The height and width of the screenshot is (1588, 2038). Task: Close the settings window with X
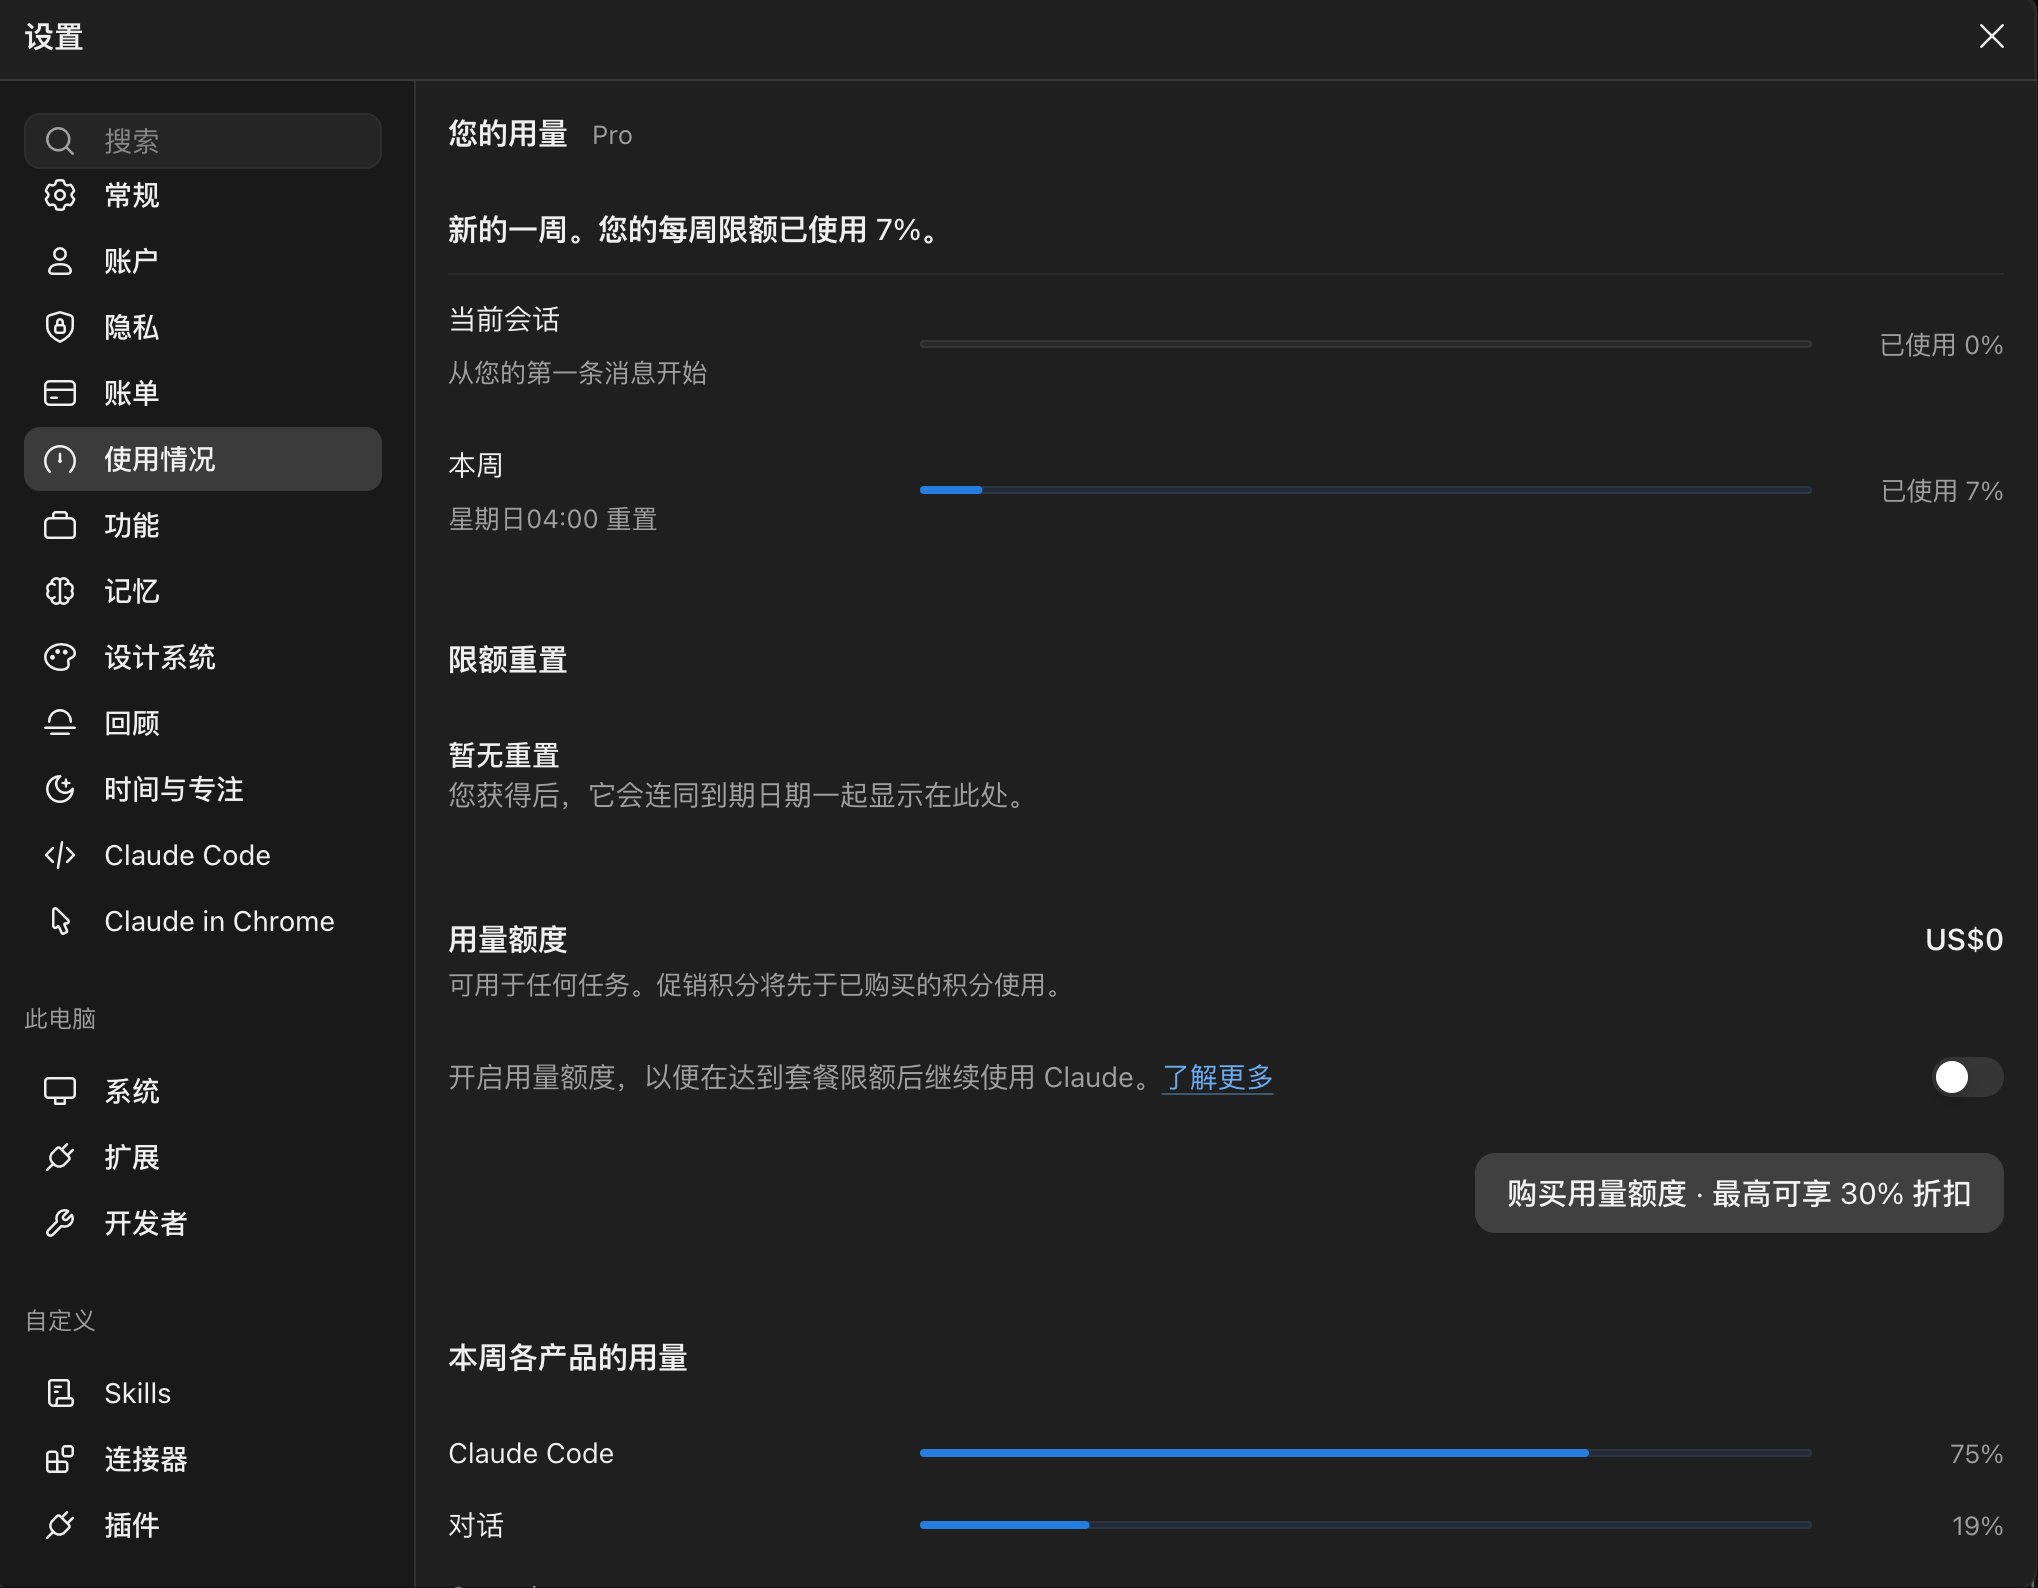[x=1991, y=37]
